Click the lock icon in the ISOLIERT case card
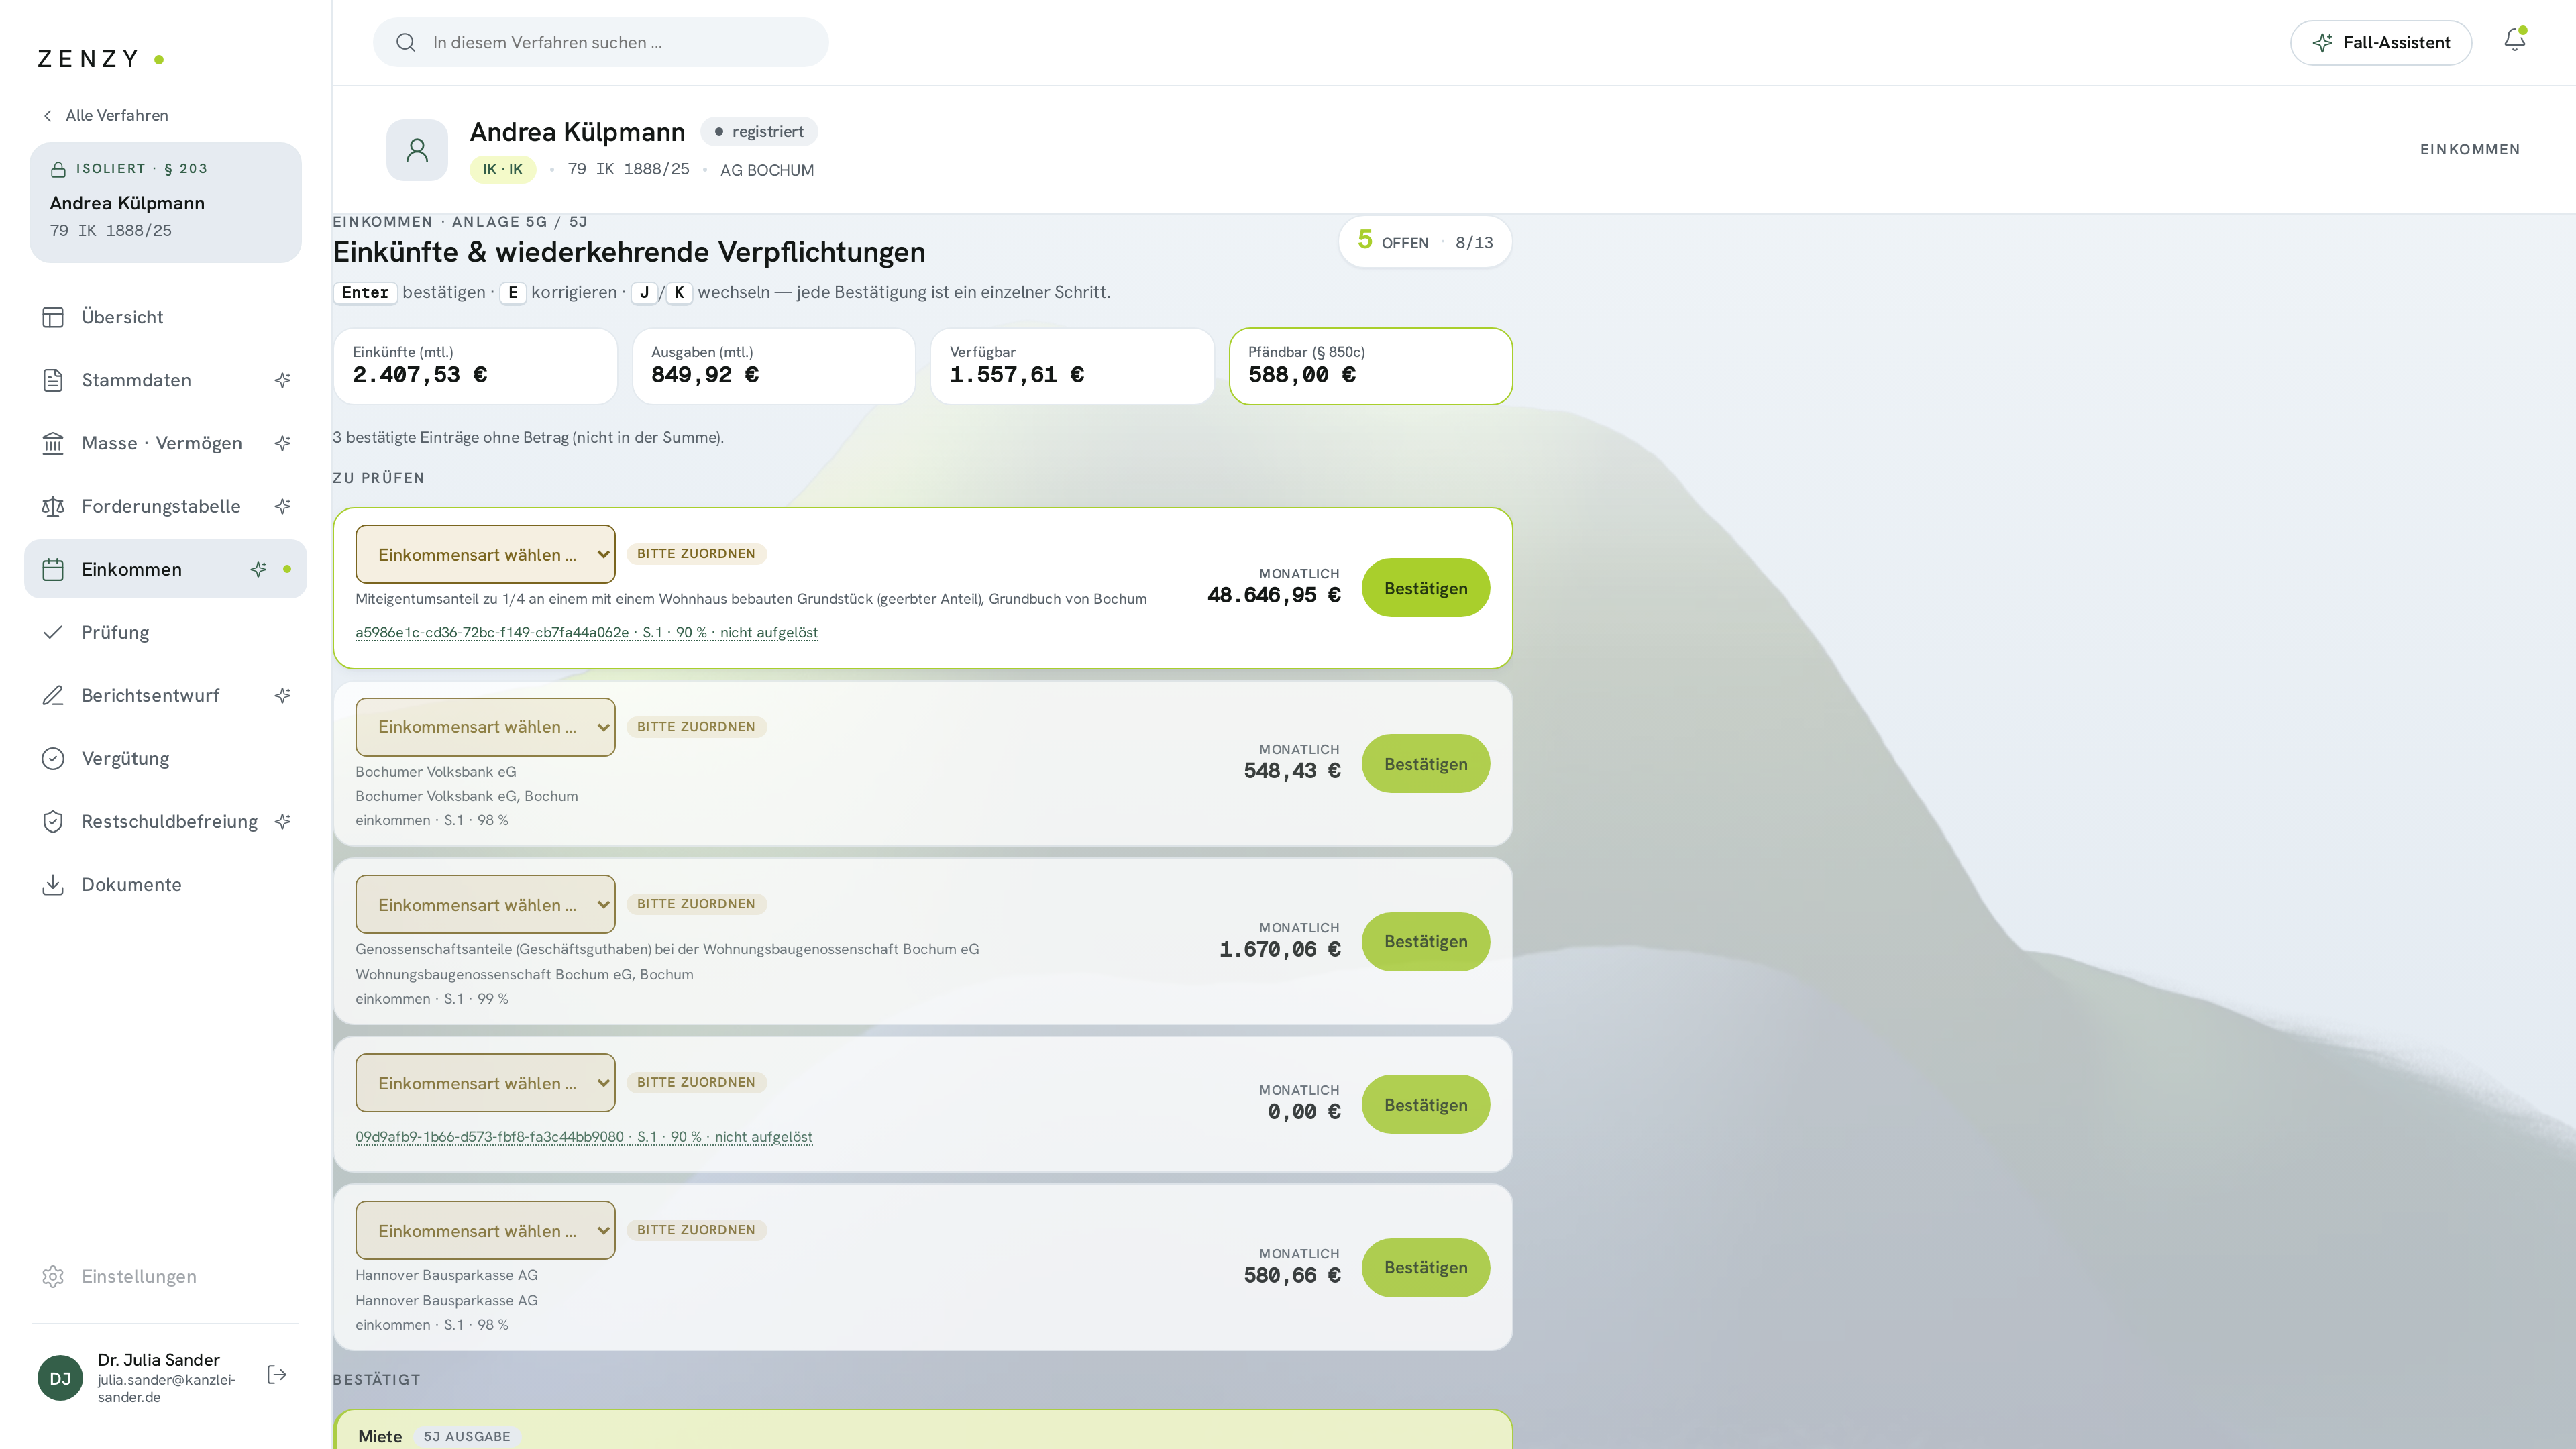This screenshot has height=1449, width=2576. 58,169
